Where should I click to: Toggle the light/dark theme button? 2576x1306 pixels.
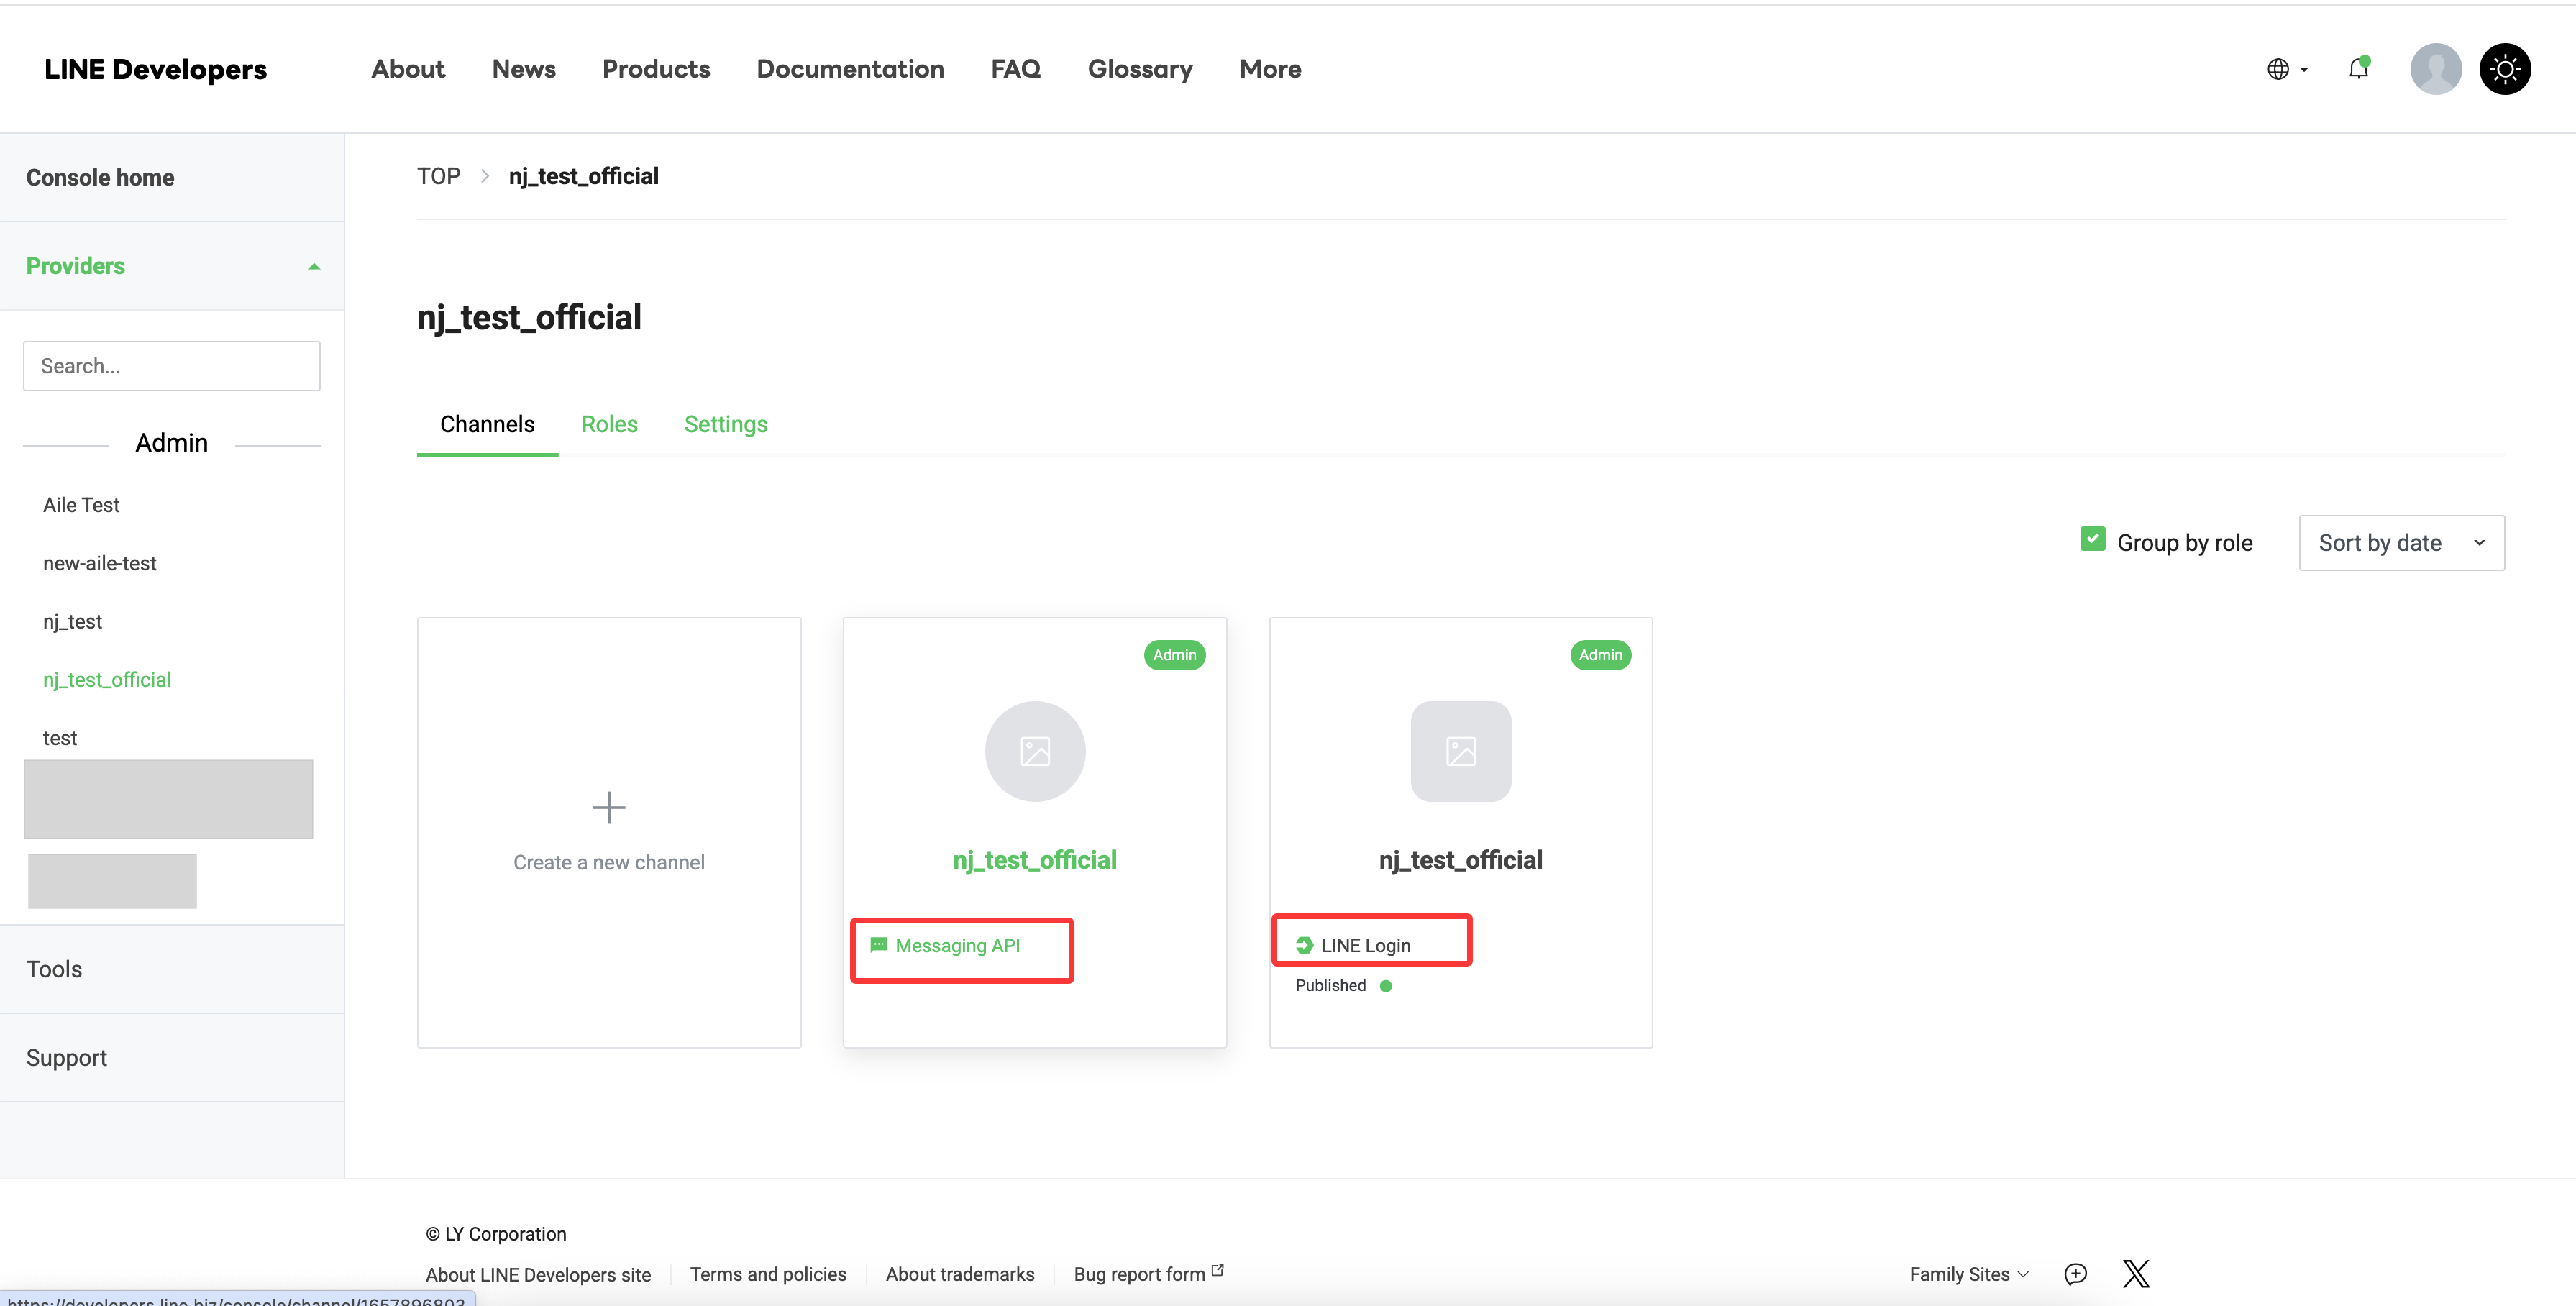(x=2504, y=69)
